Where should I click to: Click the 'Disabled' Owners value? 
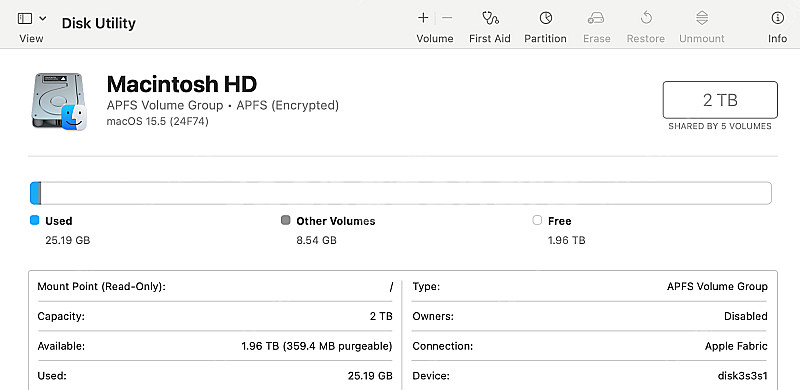point(745,316)
